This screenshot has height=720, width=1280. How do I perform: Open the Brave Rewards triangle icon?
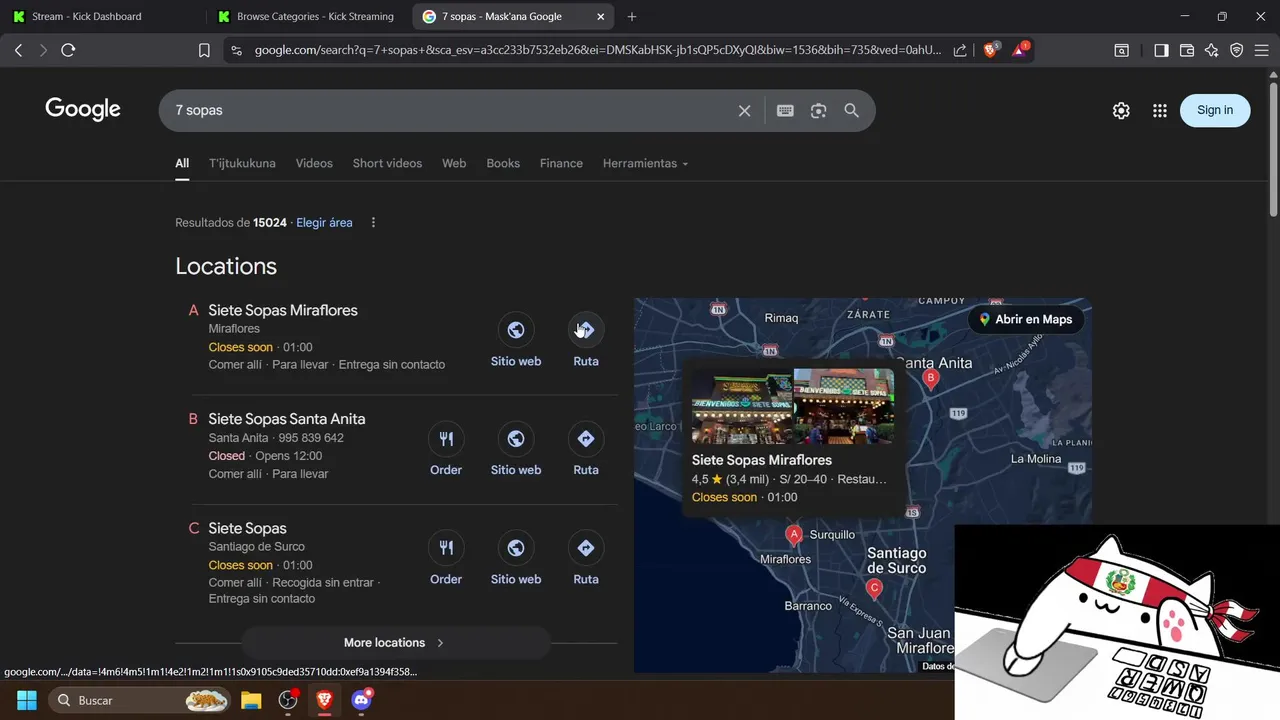(x=1021, y=50)
